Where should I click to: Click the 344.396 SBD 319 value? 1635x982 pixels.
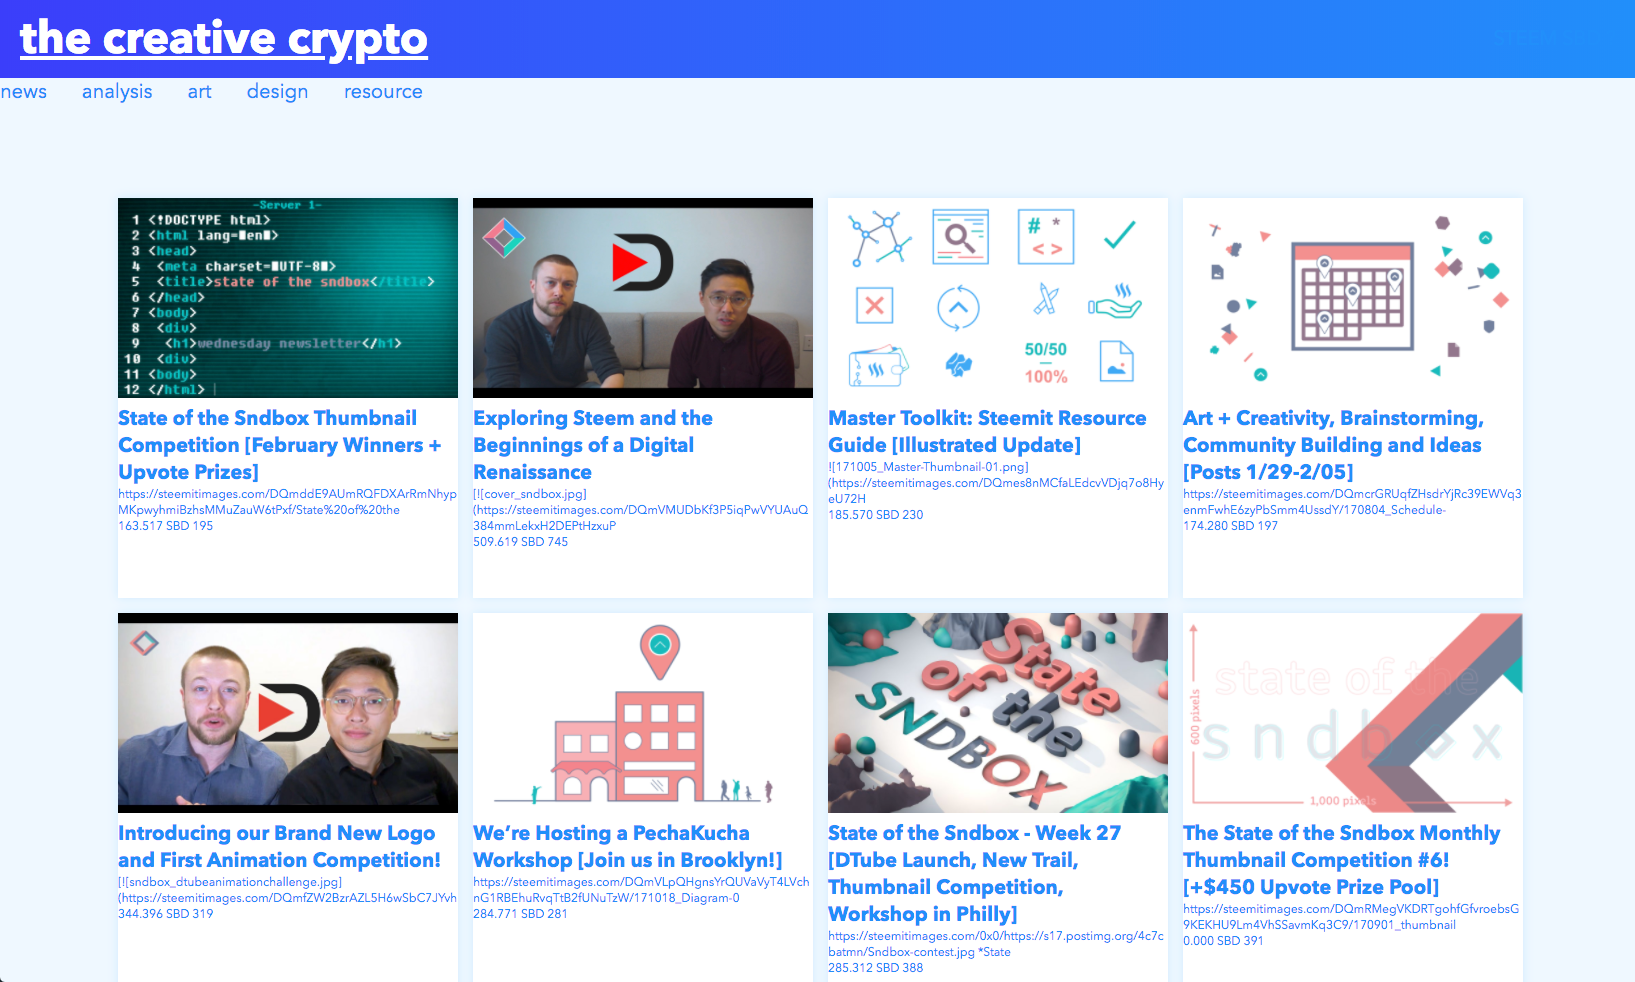pos(166,914)
